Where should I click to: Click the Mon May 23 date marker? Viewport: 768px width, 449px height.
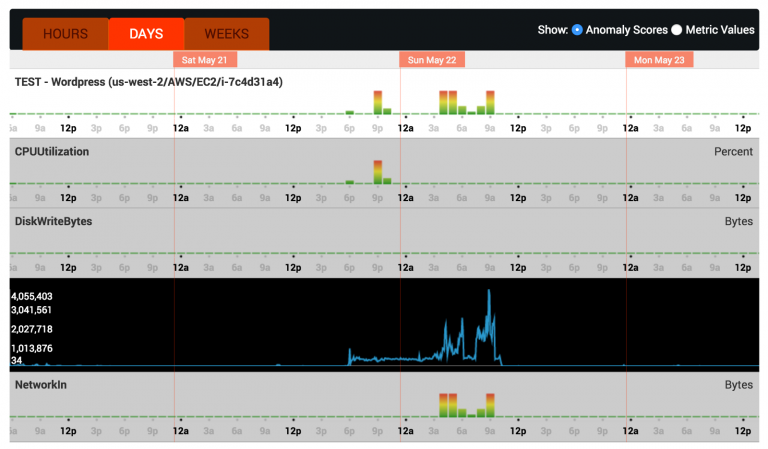[658, 60]
